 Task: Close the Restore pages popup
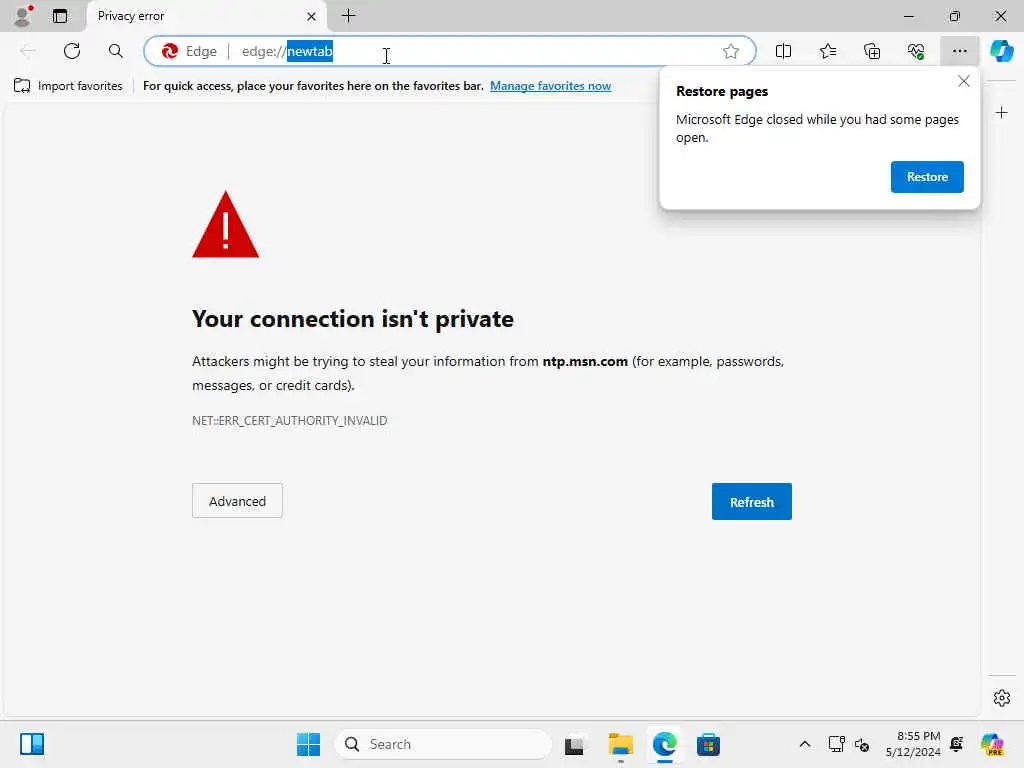[963, 81]
